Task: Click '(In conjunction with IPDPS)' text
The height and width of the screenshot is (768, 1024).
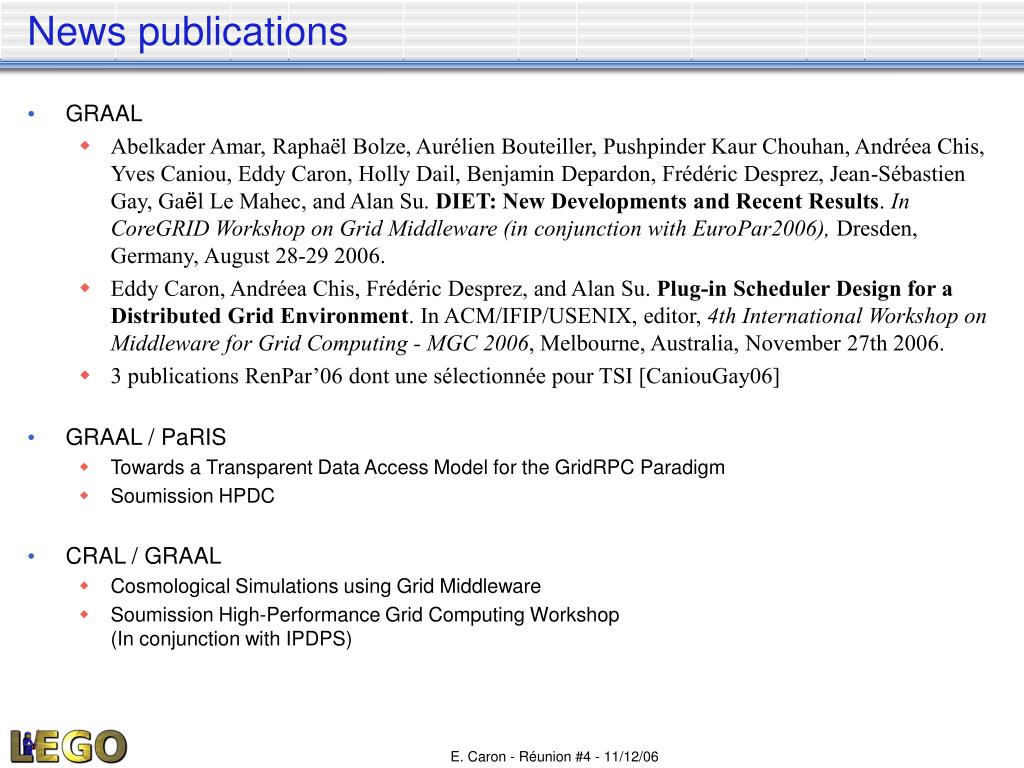Action: pyautogui.click(x=231, y=639)
